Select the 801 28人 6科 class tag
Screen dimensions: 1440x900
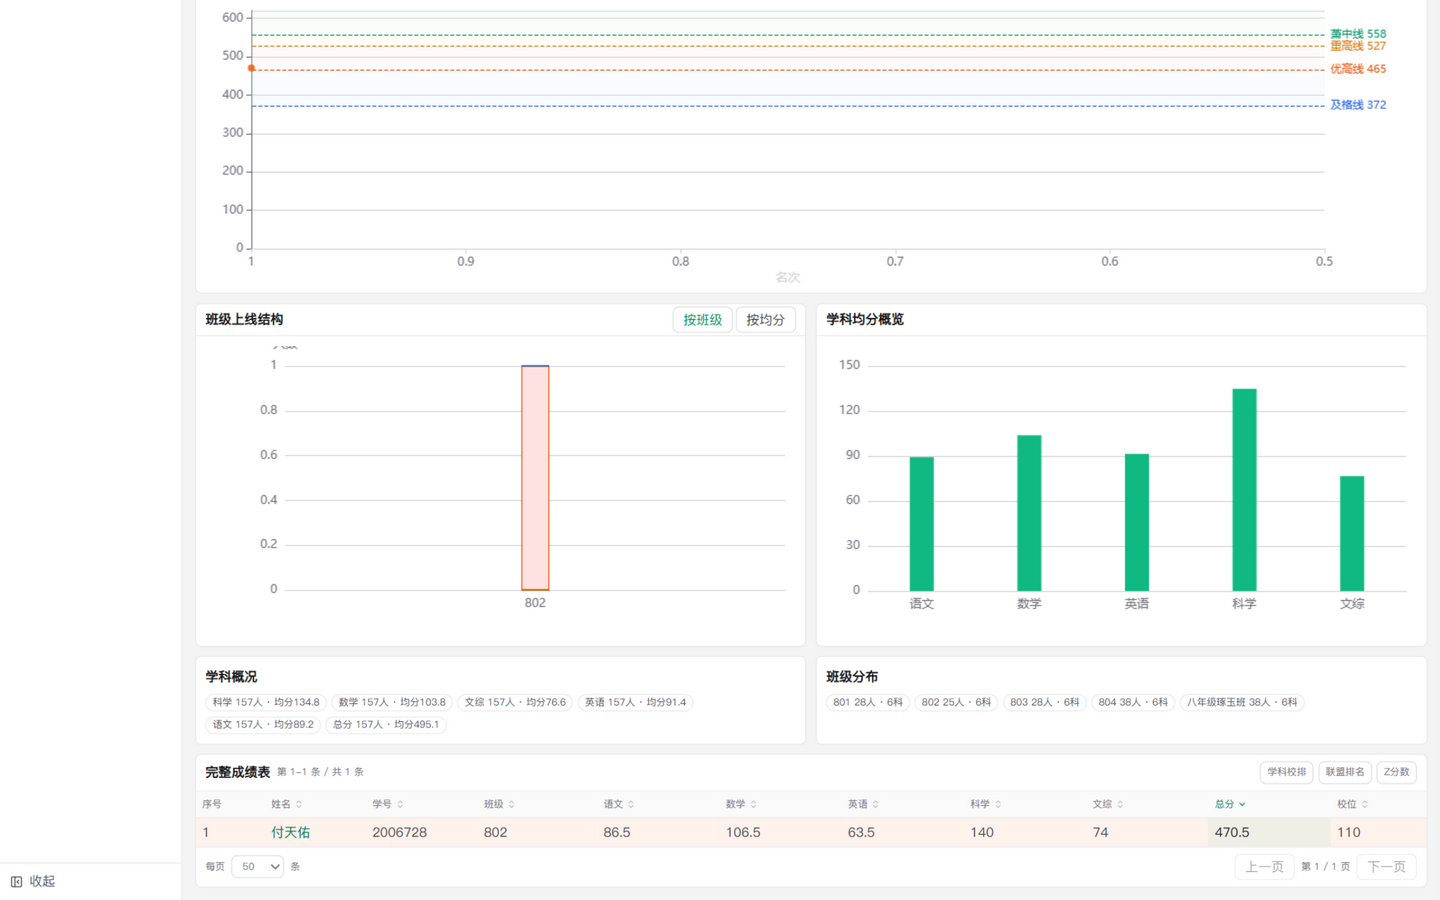(x=868, y=702)
